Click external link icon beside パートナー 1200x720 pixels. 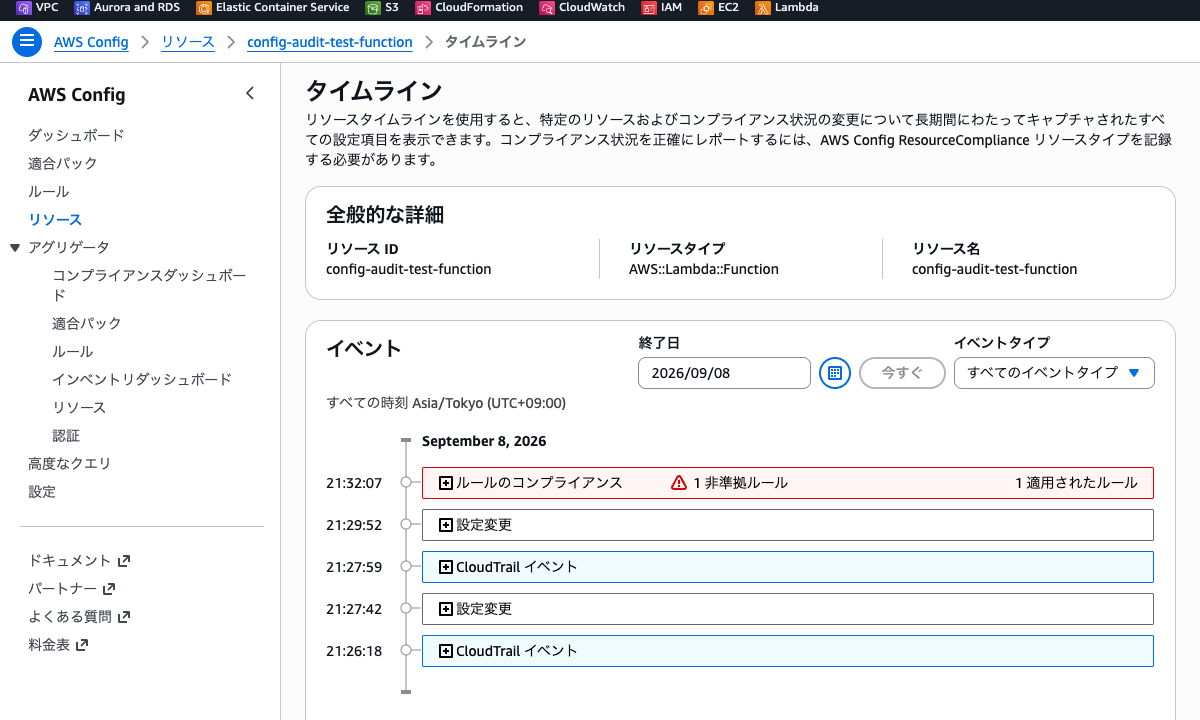click(x=109, y=589)
